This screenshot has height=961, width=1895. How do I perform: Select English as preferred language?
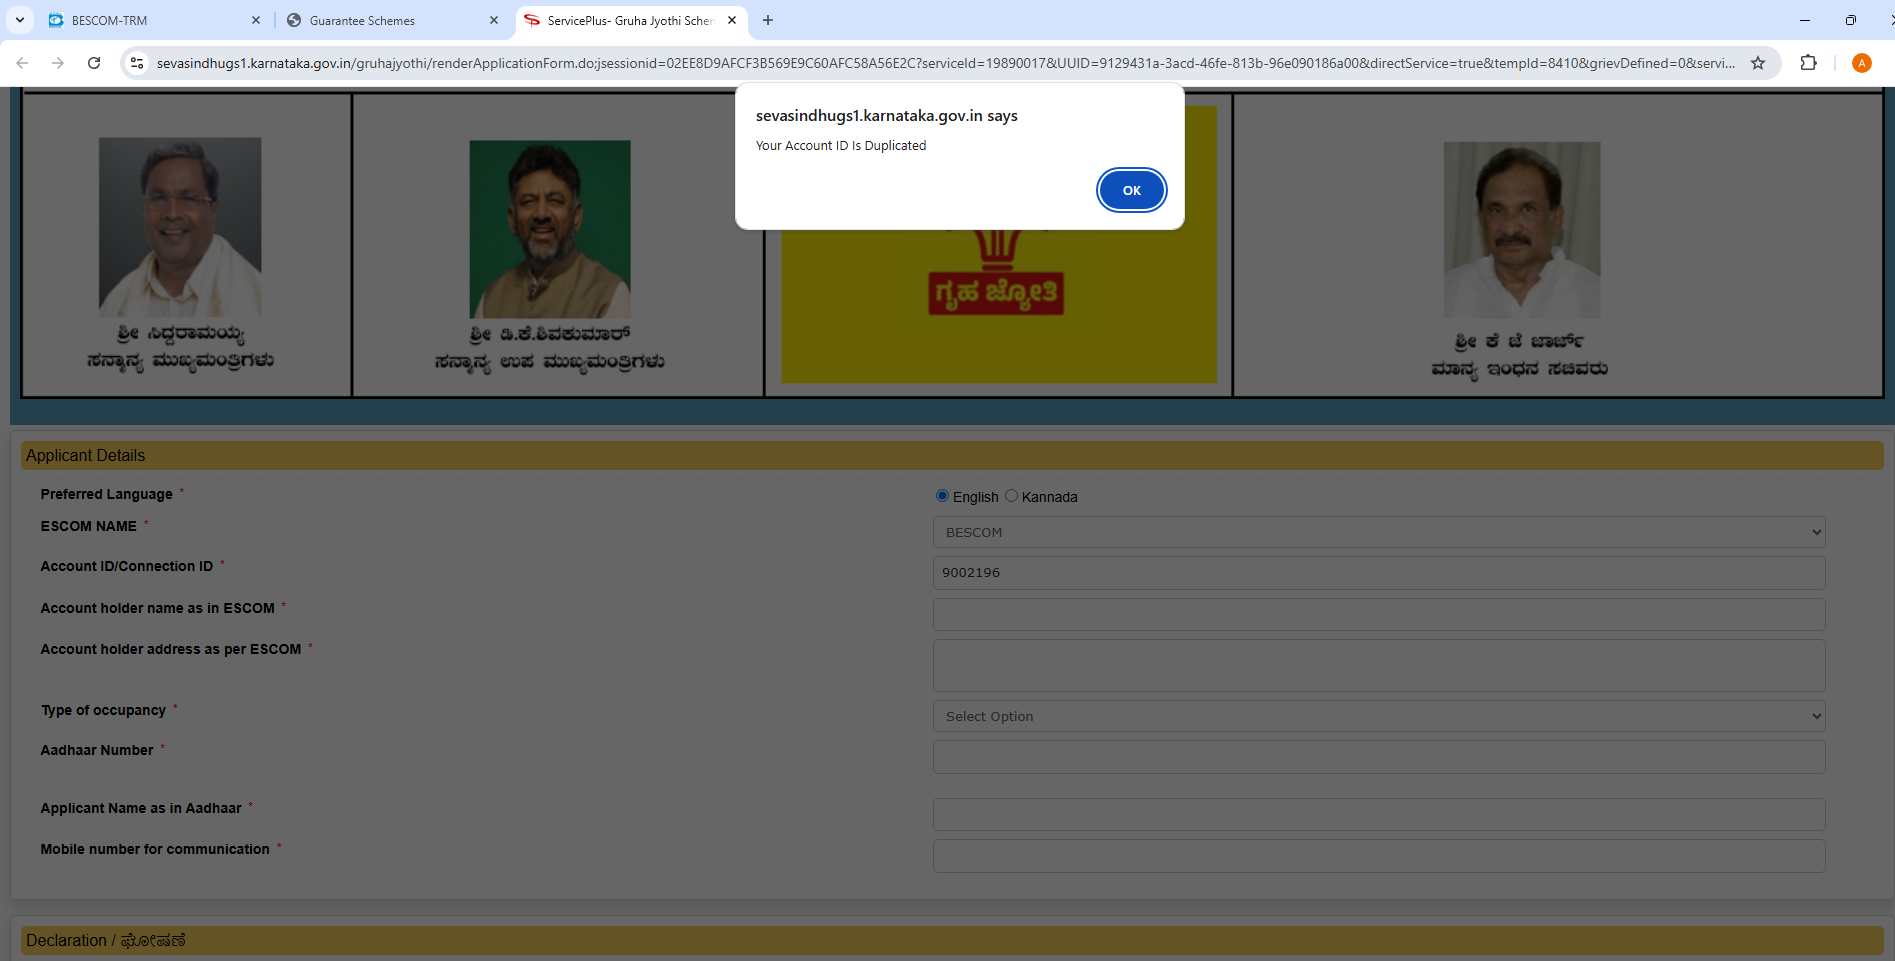[x=942, y=496]
